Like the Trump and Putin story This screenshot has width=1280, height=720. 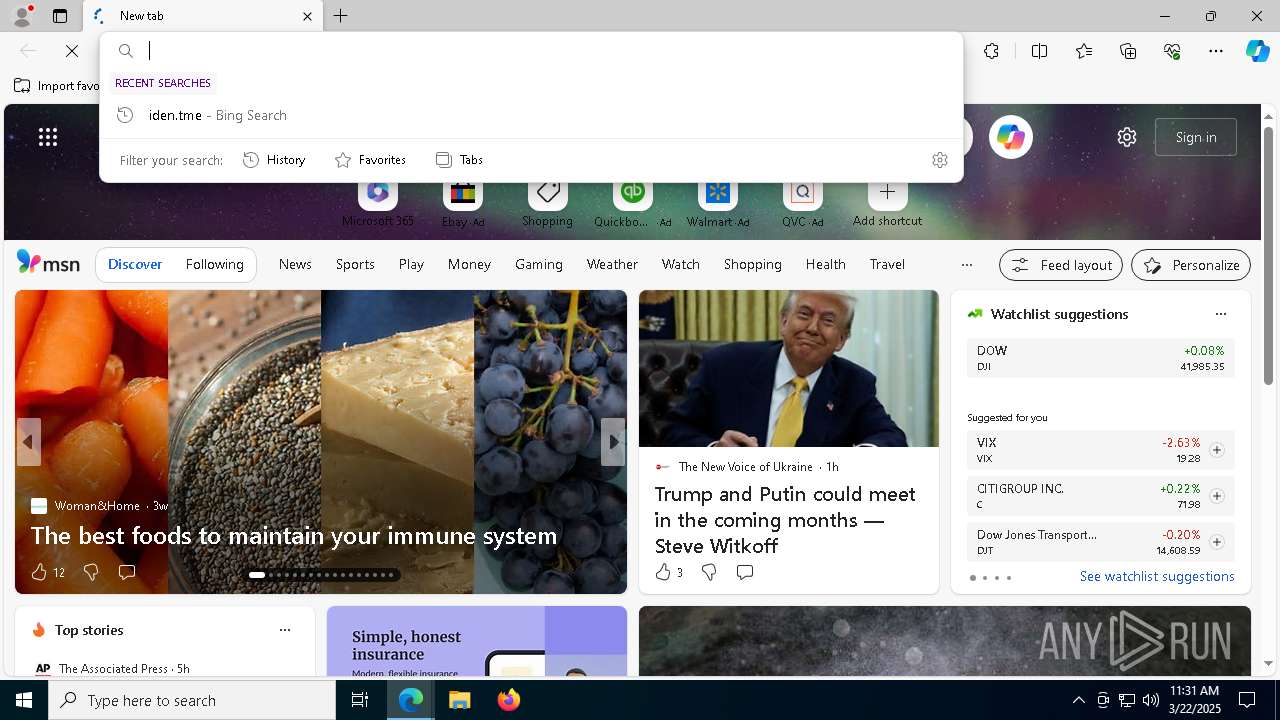[x=669, y=572]
